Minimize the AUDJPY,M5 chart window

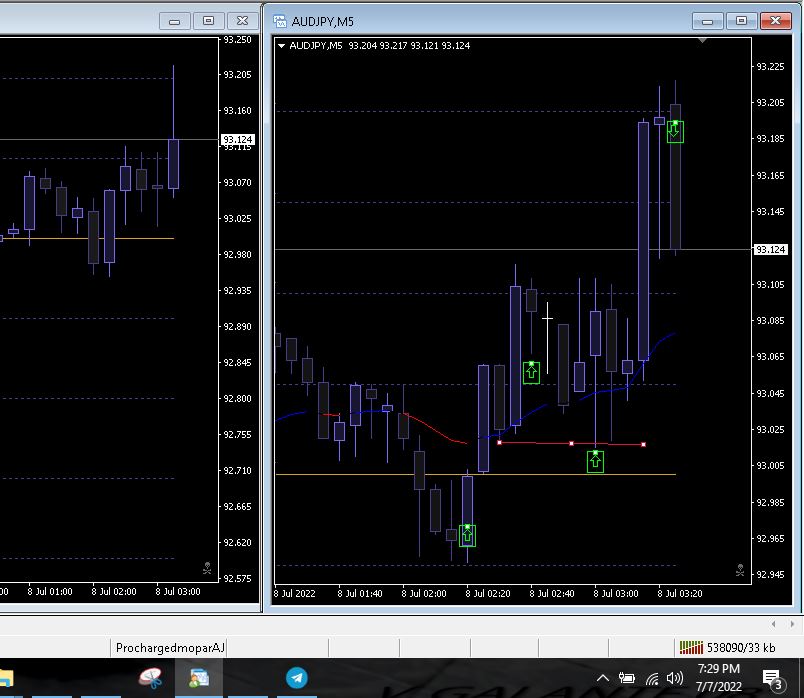(x=709, y=21)
